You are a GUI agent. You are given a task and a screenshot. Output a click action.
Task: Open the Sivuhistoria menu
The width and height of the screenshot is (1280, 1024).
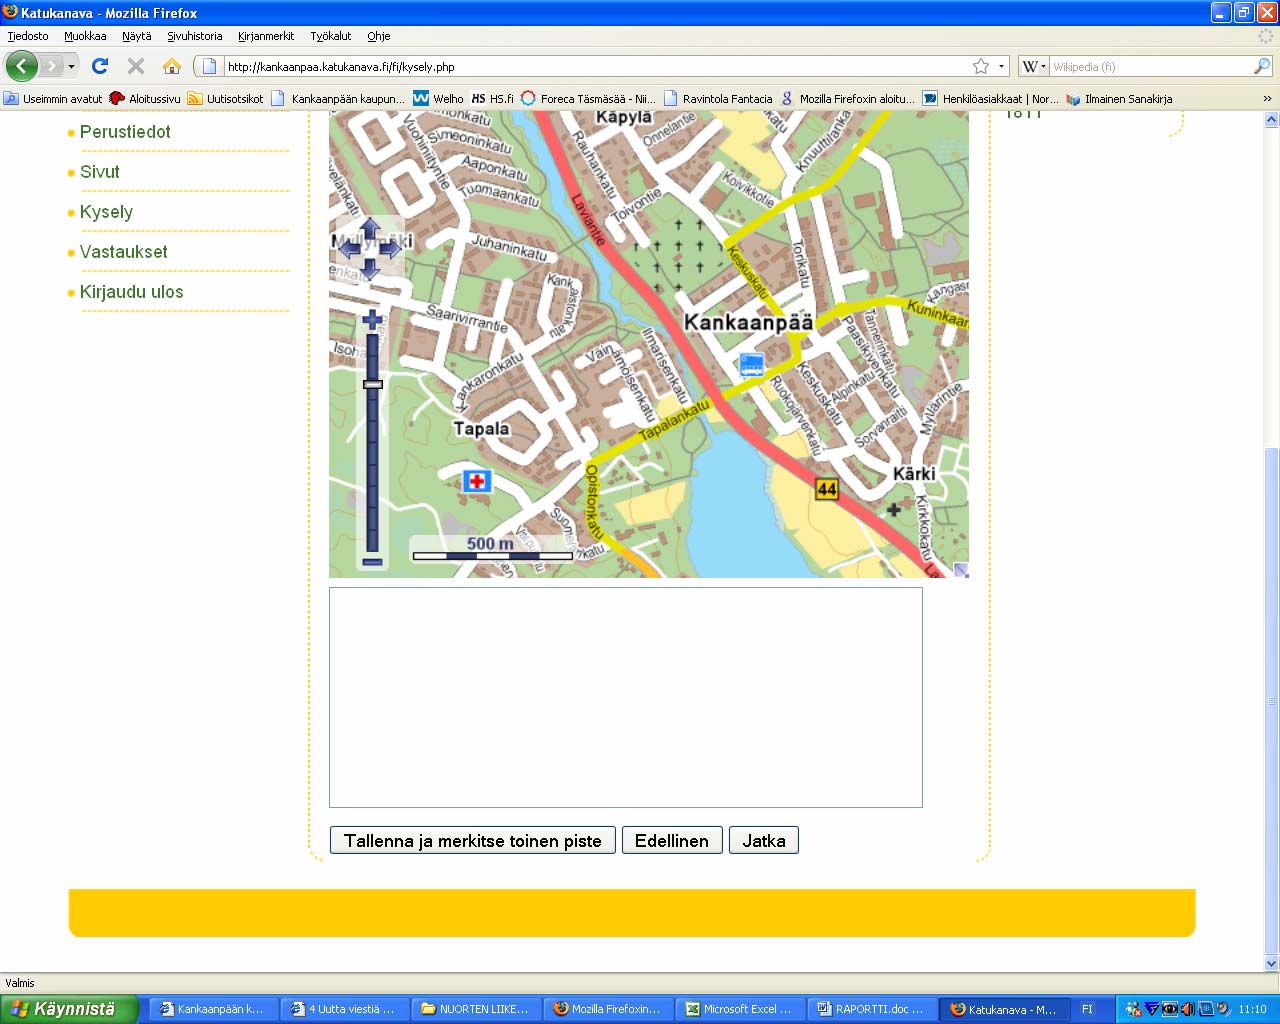[195, 36]
